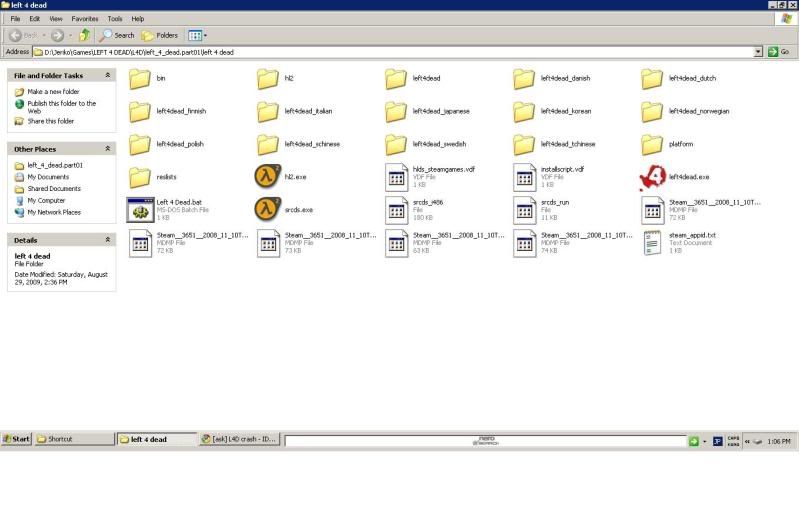
Task: Open My Documents from Other Places
Action: [x=48, y=177]
